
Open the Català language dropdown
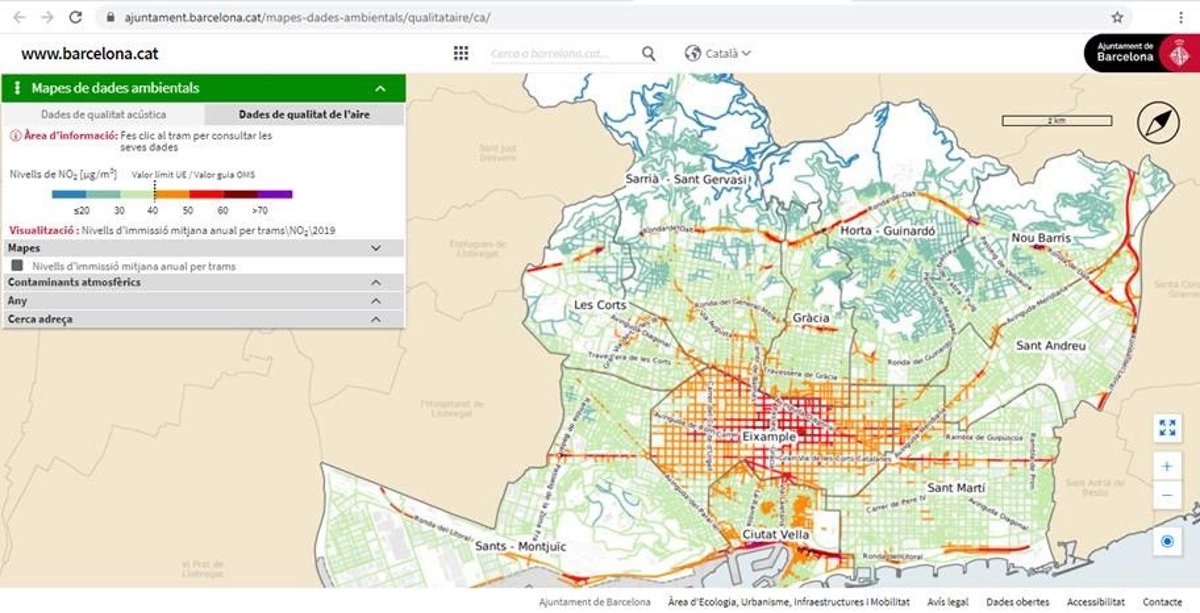point(718,54)
